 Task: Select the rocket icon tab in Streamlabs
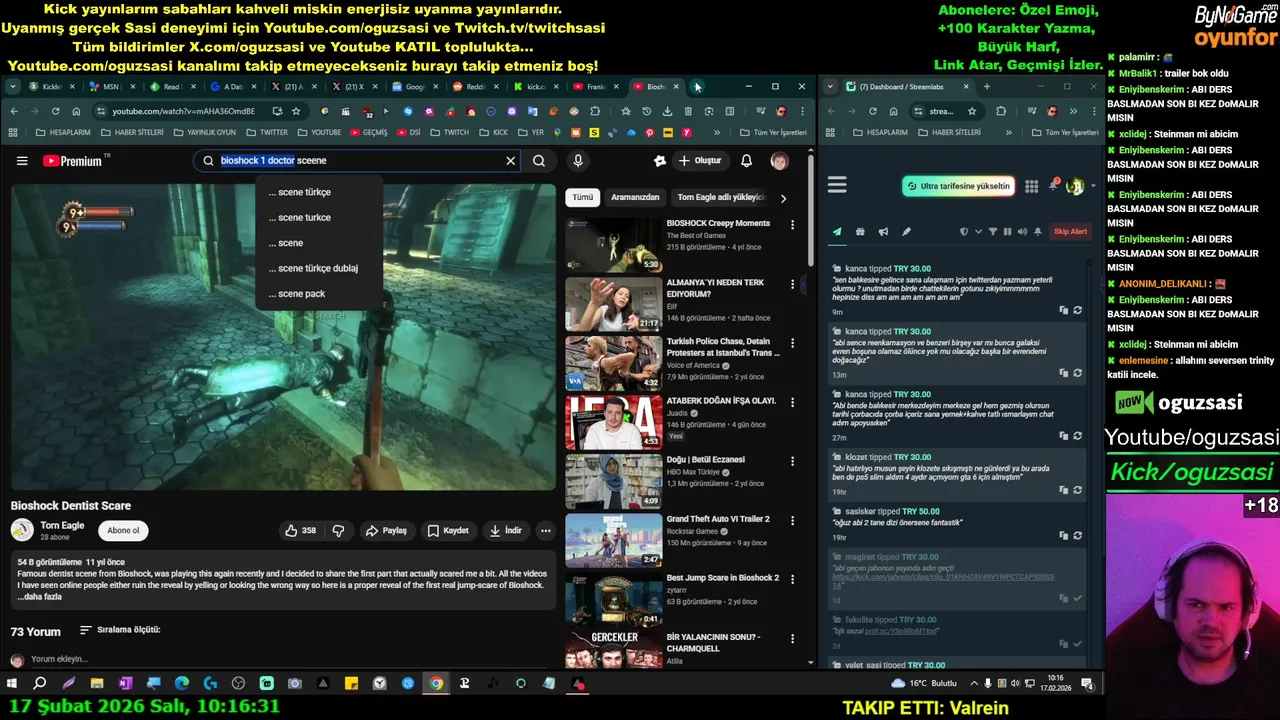(906, 232)
